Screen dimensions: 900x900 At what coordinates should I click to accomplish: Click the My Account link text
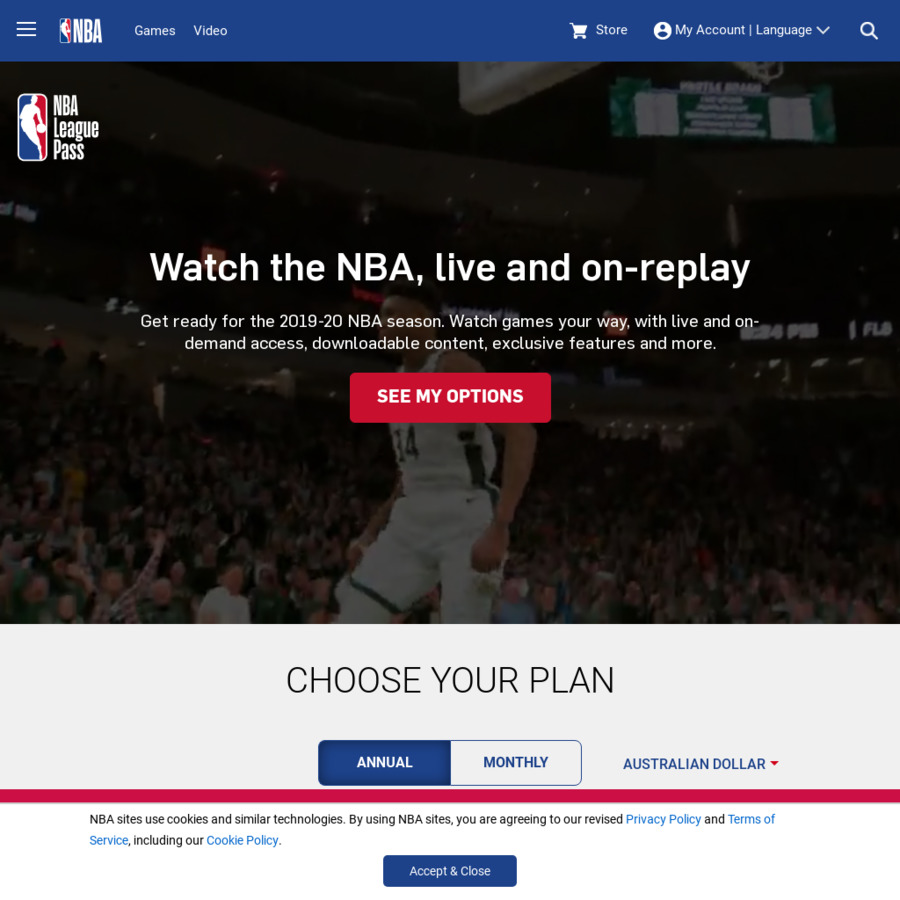pos(710,30)
